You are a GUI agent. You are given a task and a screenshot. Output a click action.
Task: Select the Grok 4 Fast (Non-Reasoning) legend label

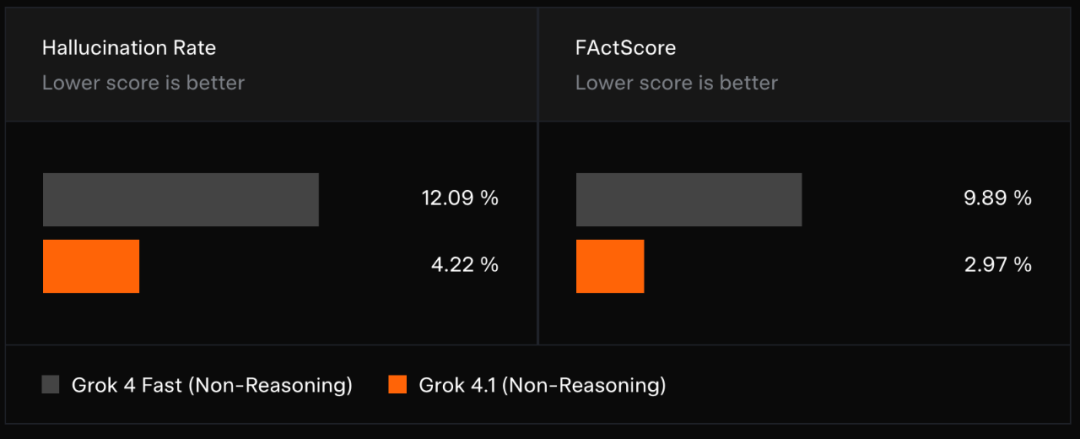[x=212, y=385]
